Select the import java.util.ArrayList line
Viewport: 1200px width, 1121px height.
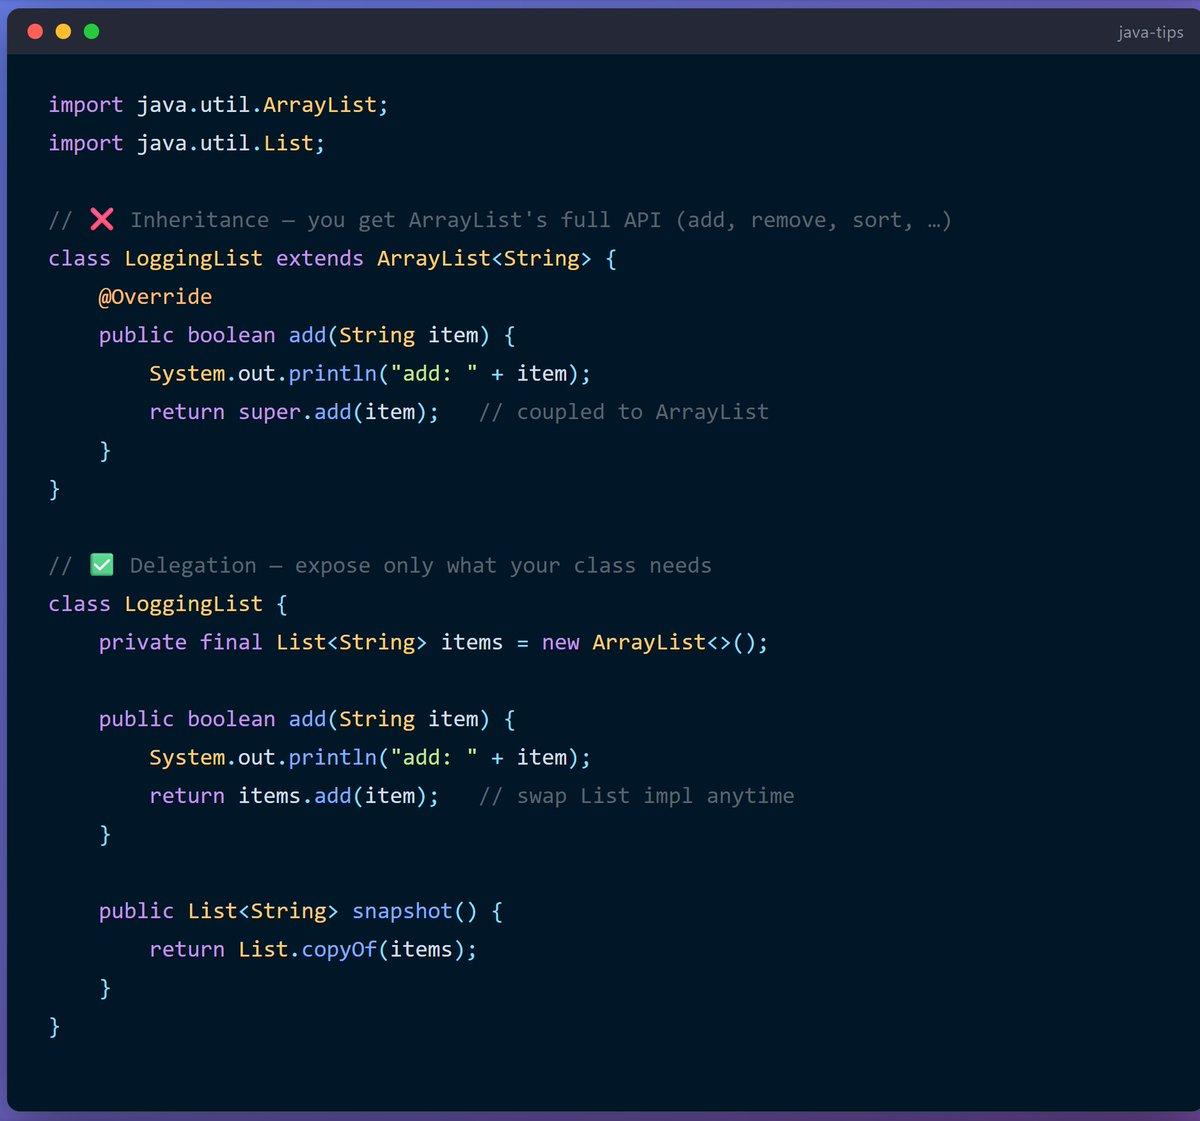point(218,105)
